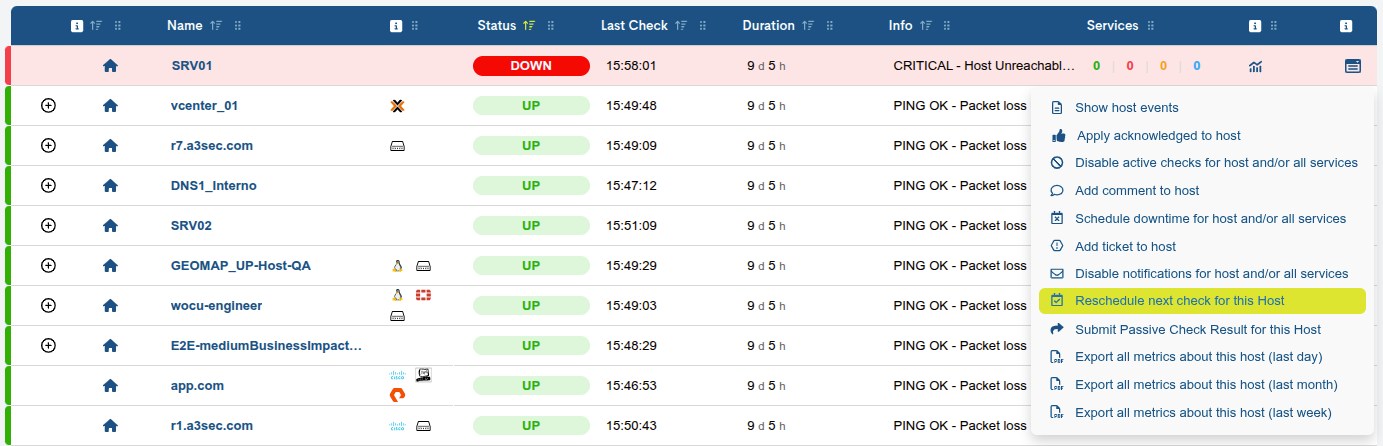
Task: Click the firewall icon on wocu-engineer row
Action: [423, 295]
